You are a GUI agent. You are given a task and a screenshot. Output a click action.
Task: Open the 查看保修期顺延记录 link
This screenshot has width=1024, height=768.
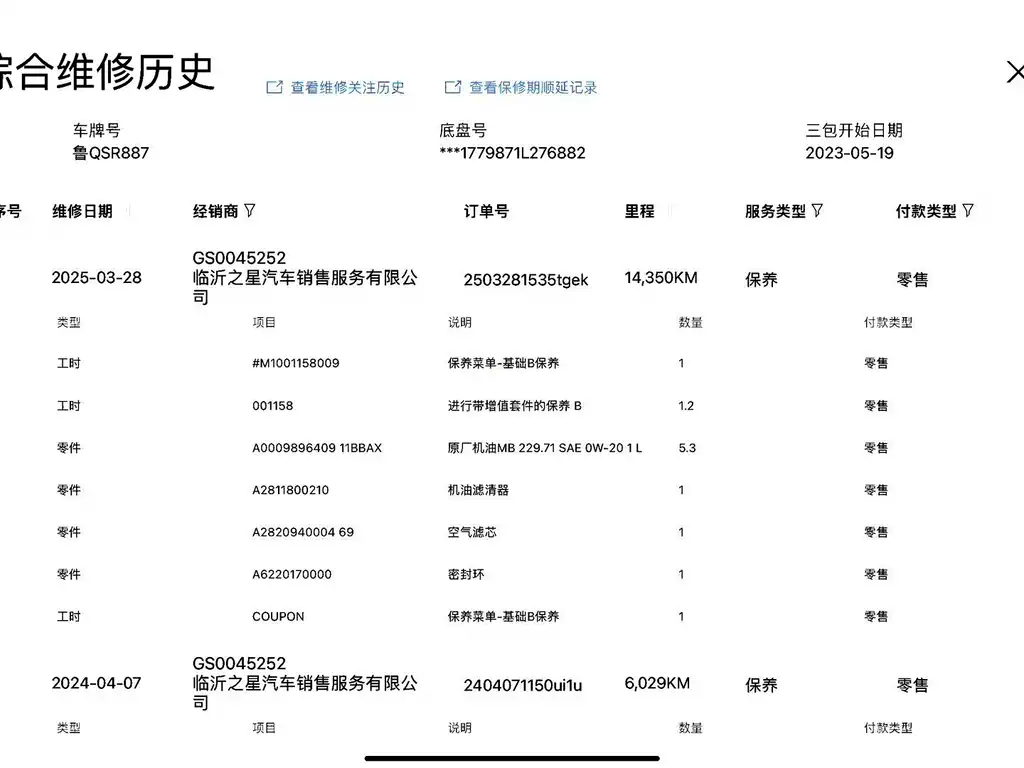[533, 88]
